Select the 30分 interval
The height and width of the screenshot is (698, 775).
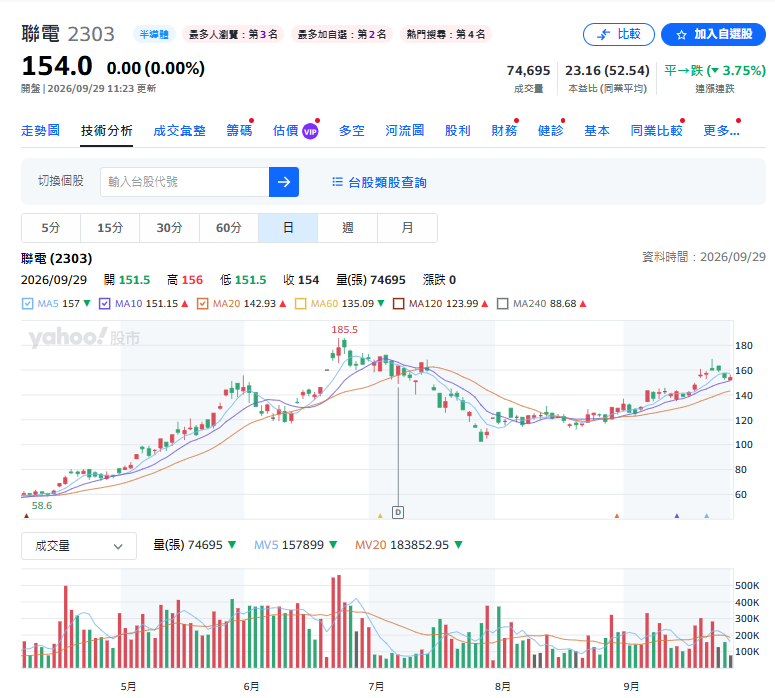tap(170, 228)
